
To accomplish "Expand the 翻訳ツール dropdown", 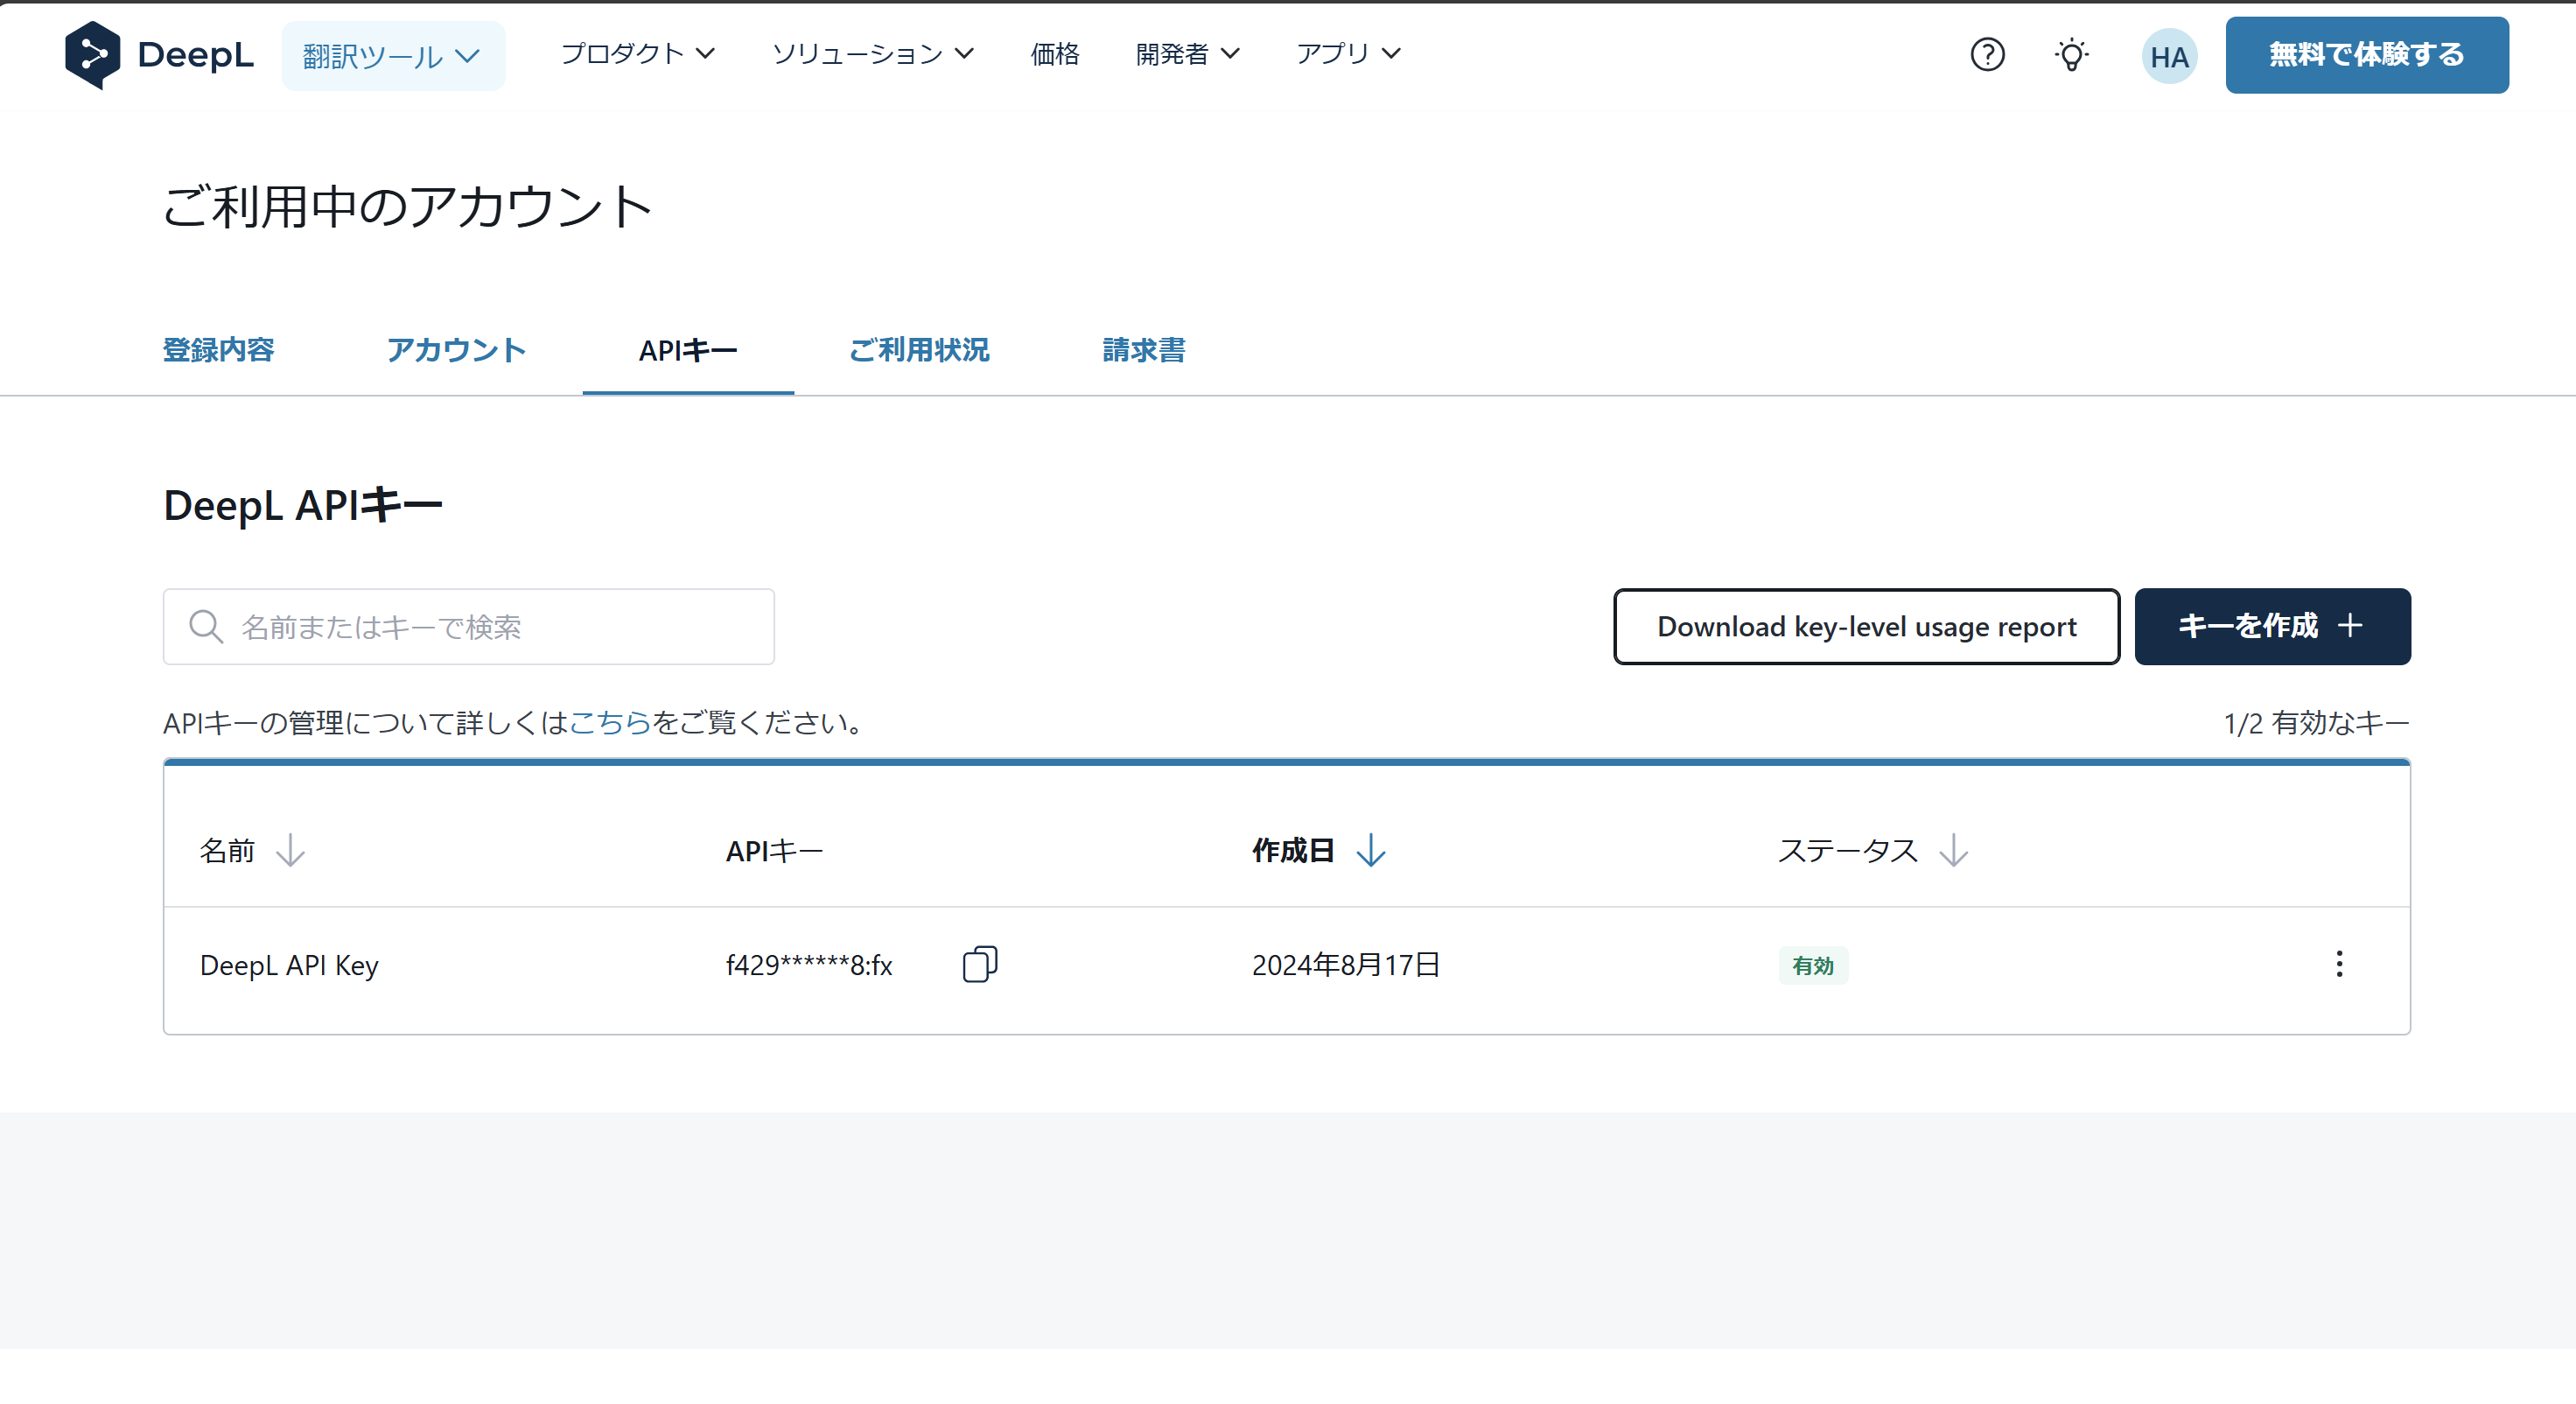I will 392,56.
